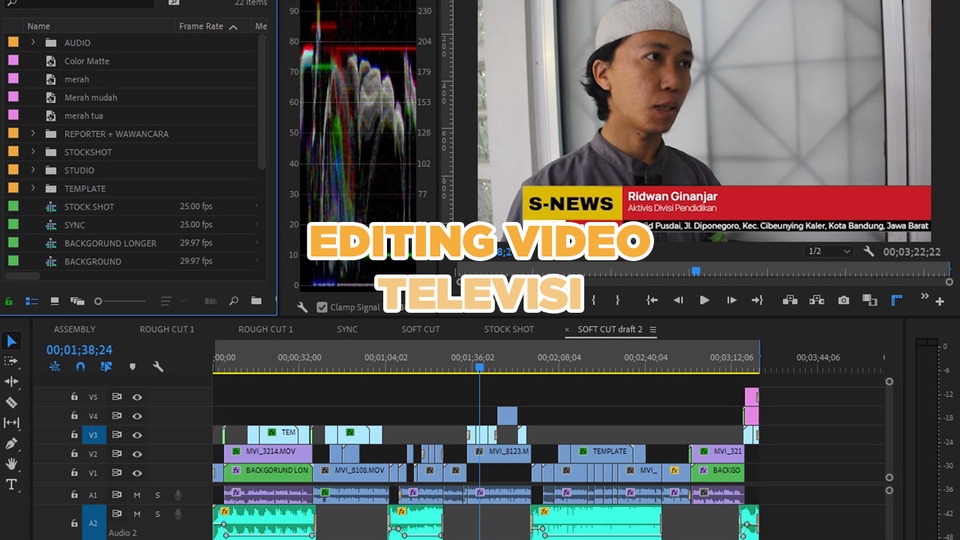Open timeline display settings wrench
This screenshot has width=960, height=540.
point(158,366)
